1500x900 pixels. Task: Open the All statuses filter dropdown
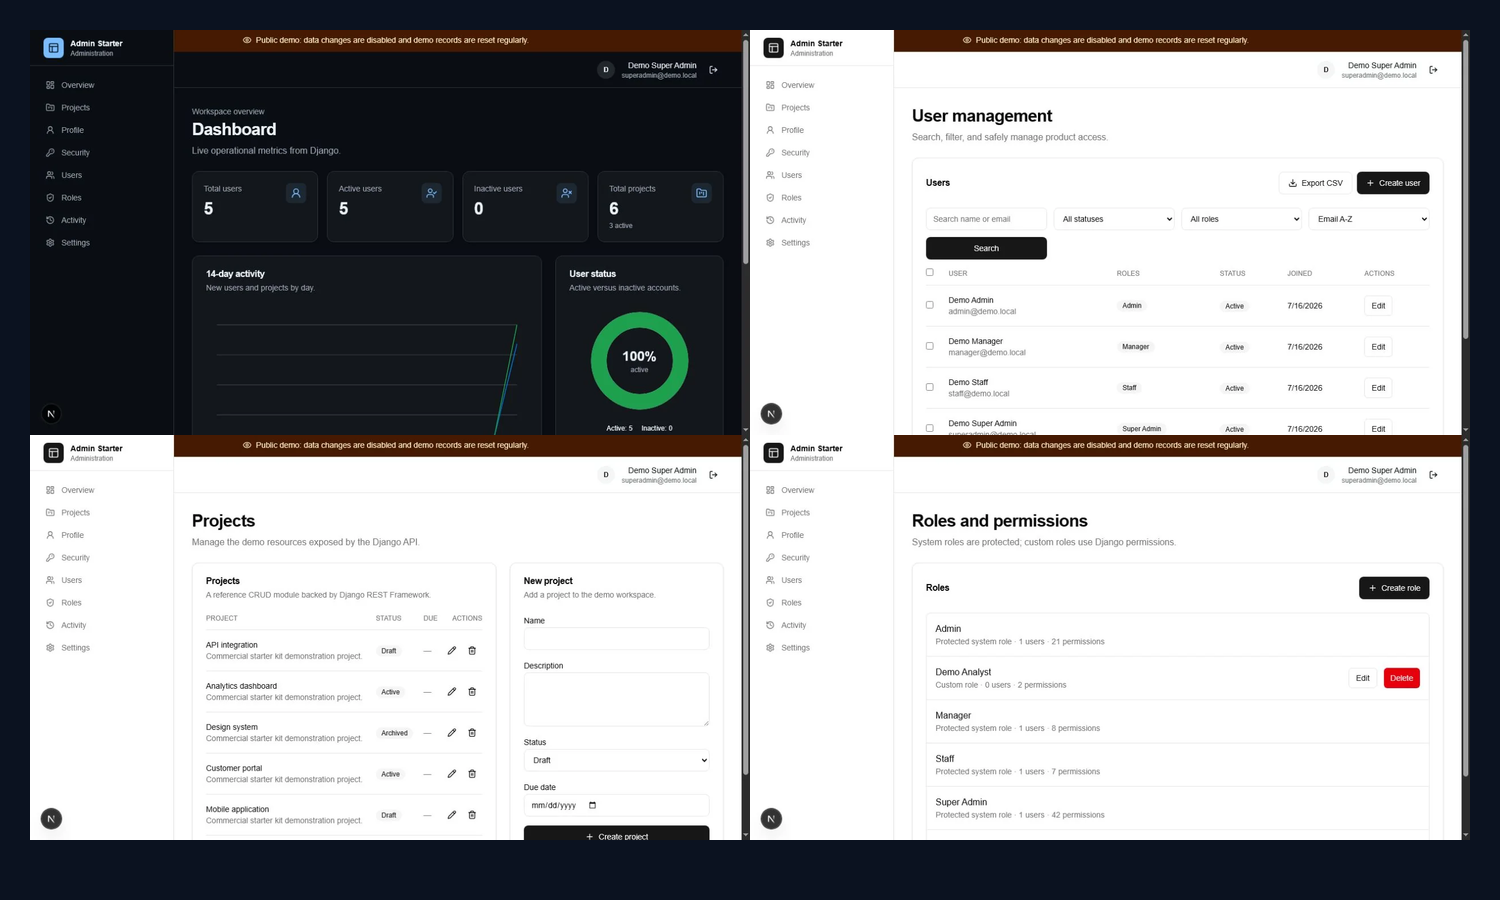(1114, 219)
